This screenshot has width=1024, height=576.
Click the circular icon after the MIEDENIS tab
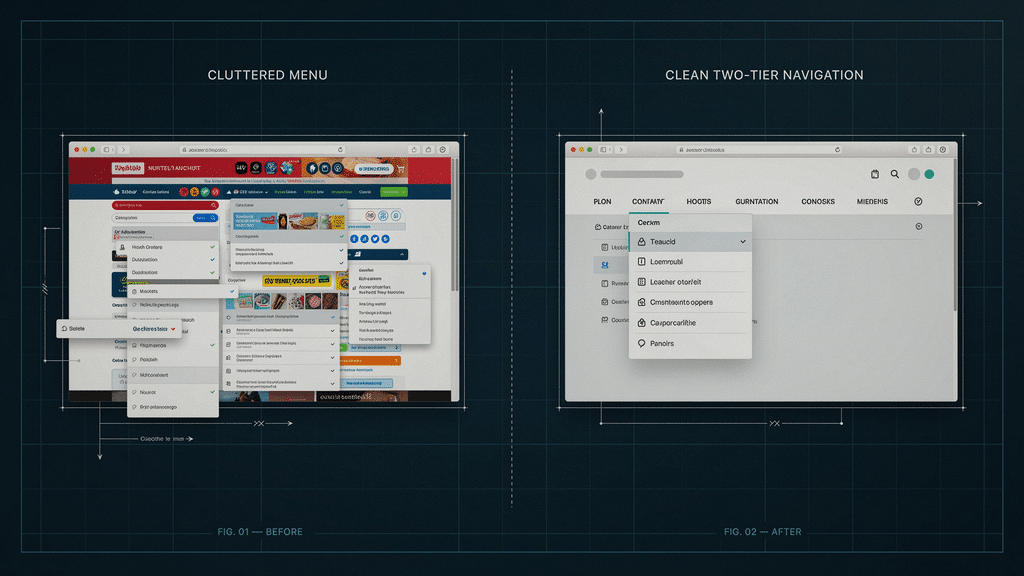click(x=918, y=202)
